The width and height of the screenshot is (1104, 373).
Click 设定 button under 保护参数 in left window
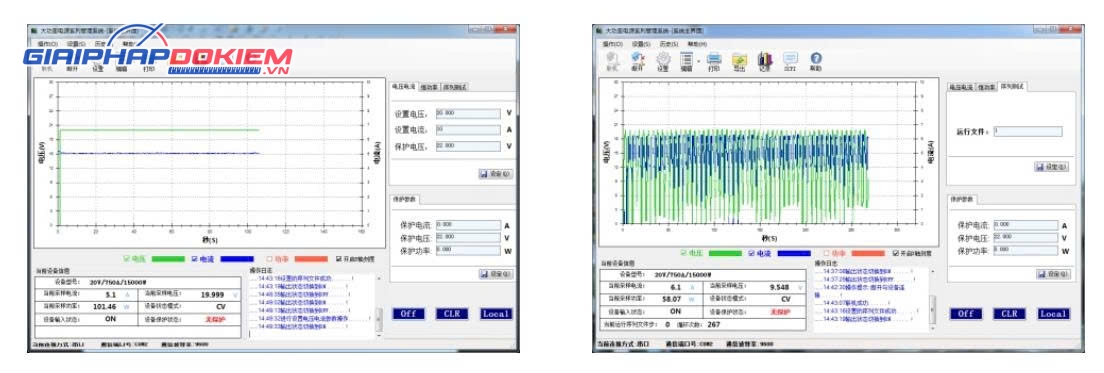click(496, 274)
